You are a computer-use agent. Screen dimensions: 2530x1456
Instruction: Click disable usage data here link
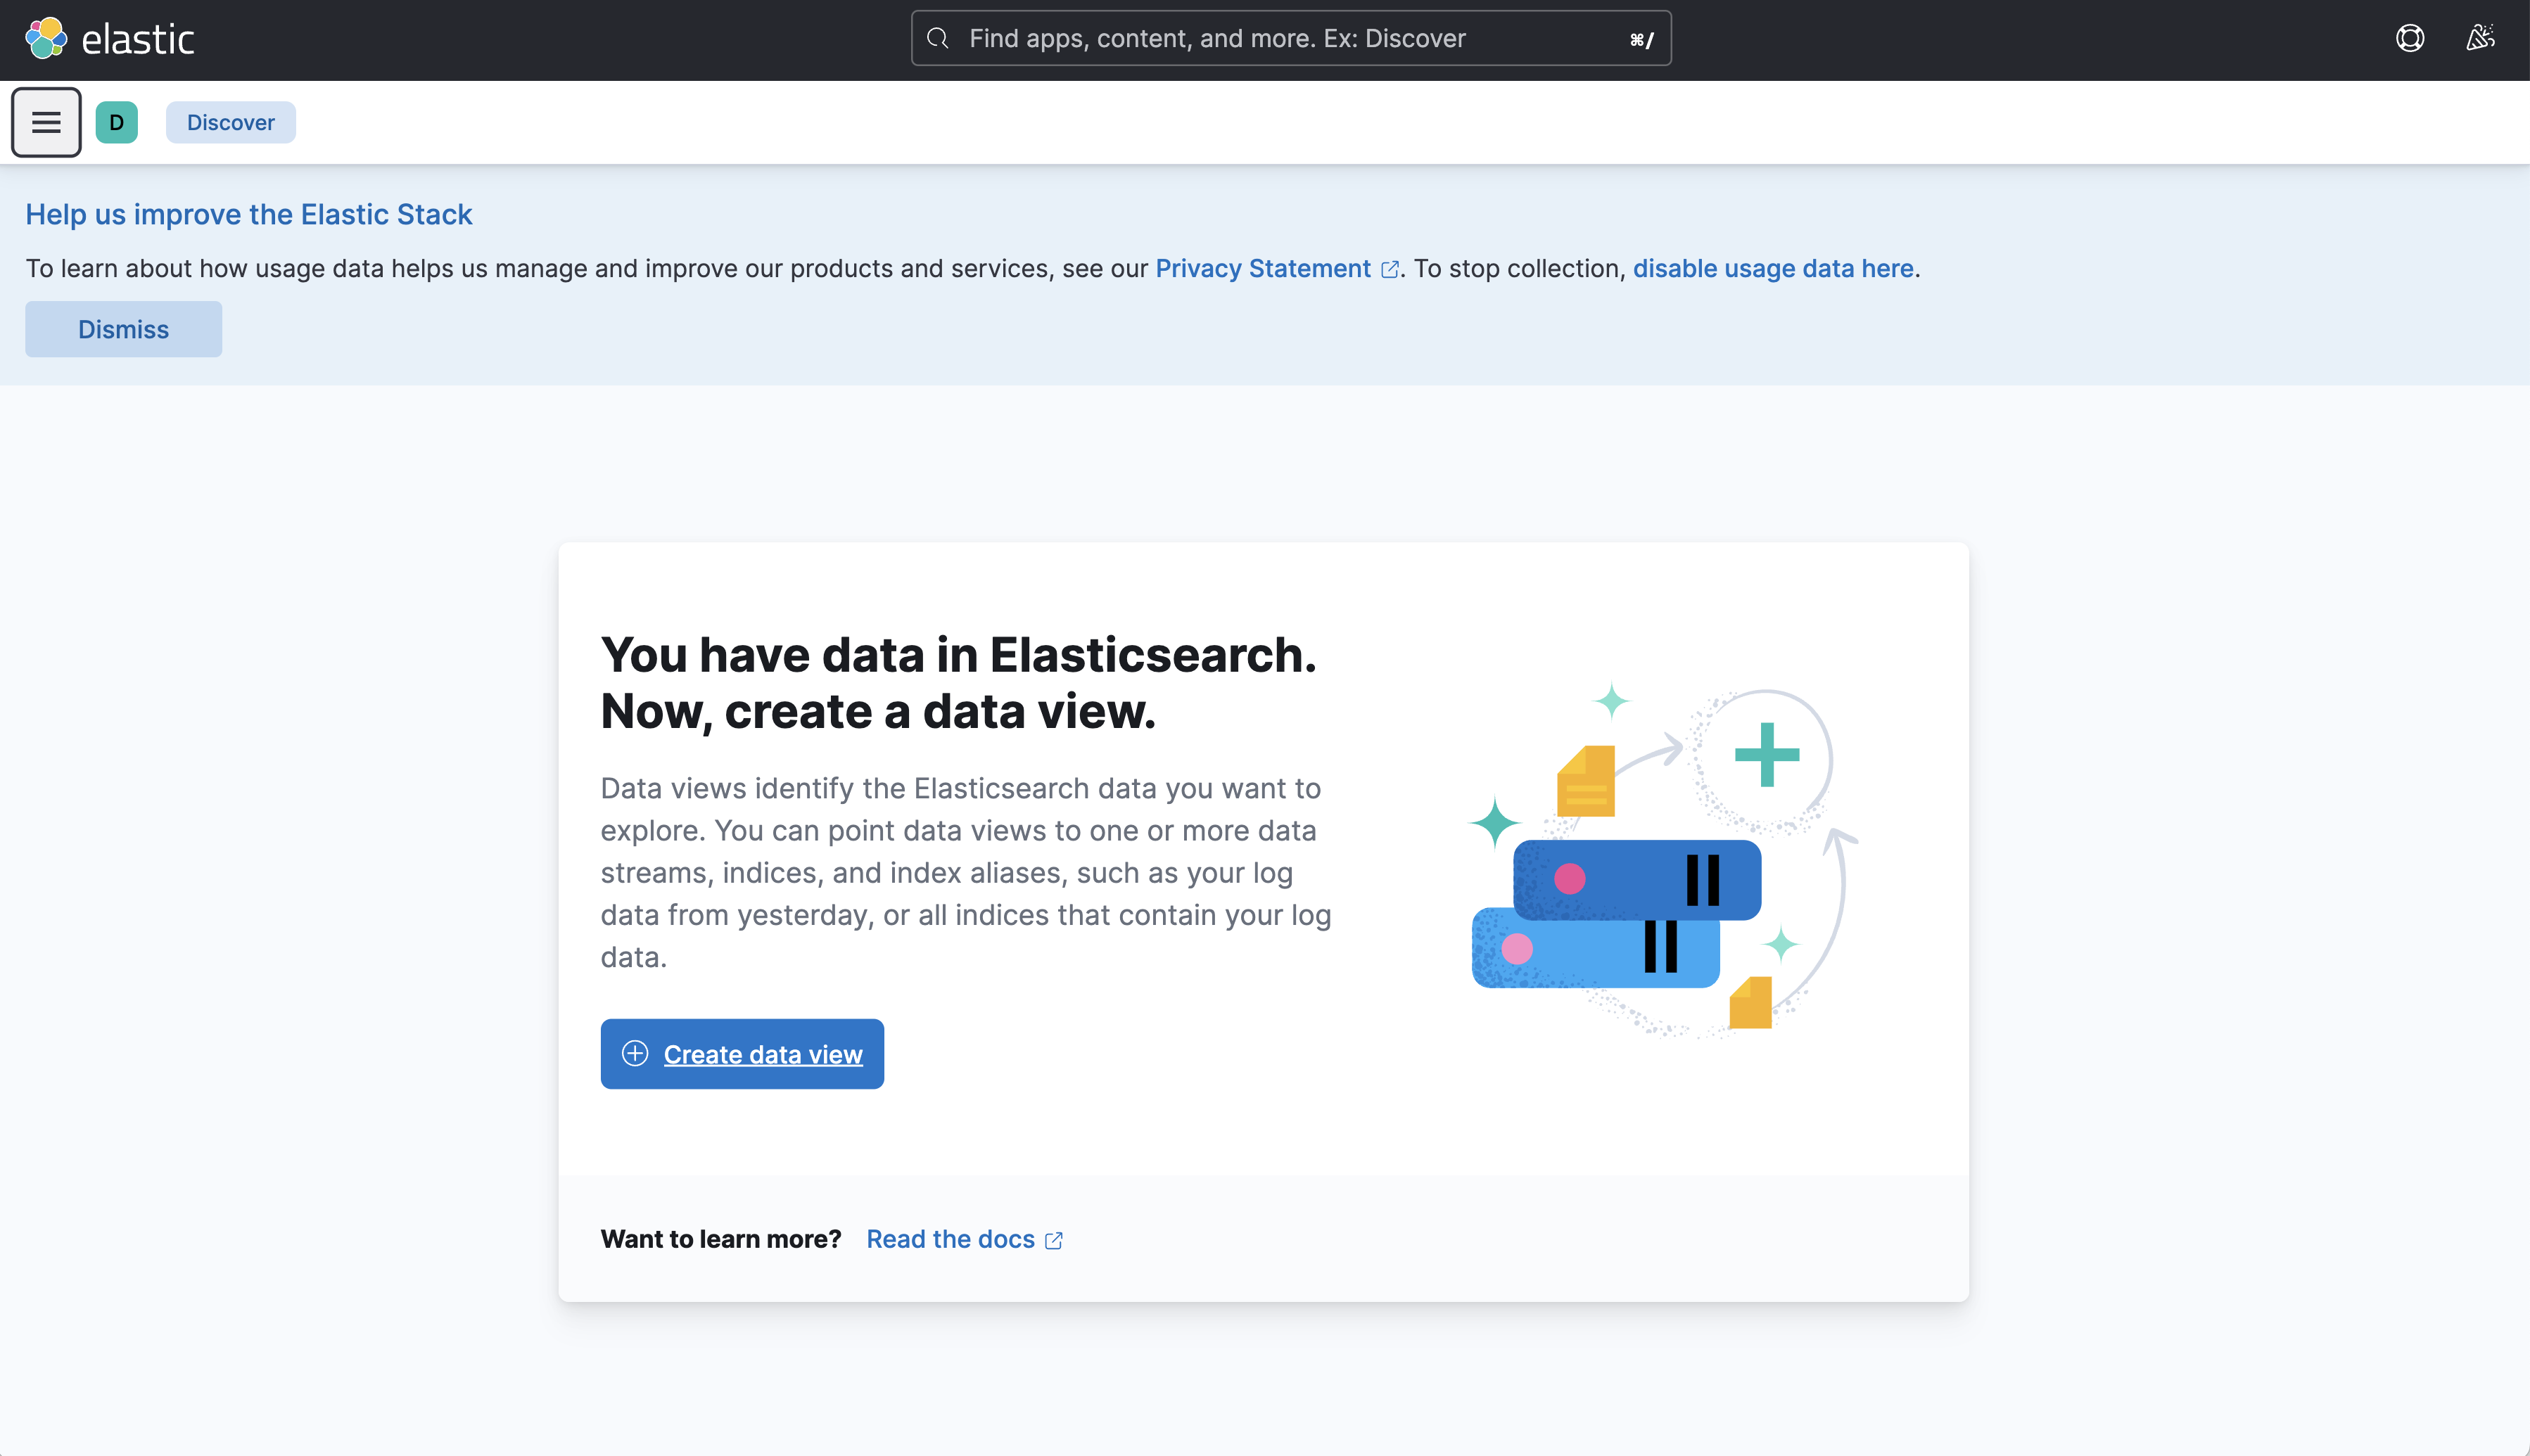1772,267
